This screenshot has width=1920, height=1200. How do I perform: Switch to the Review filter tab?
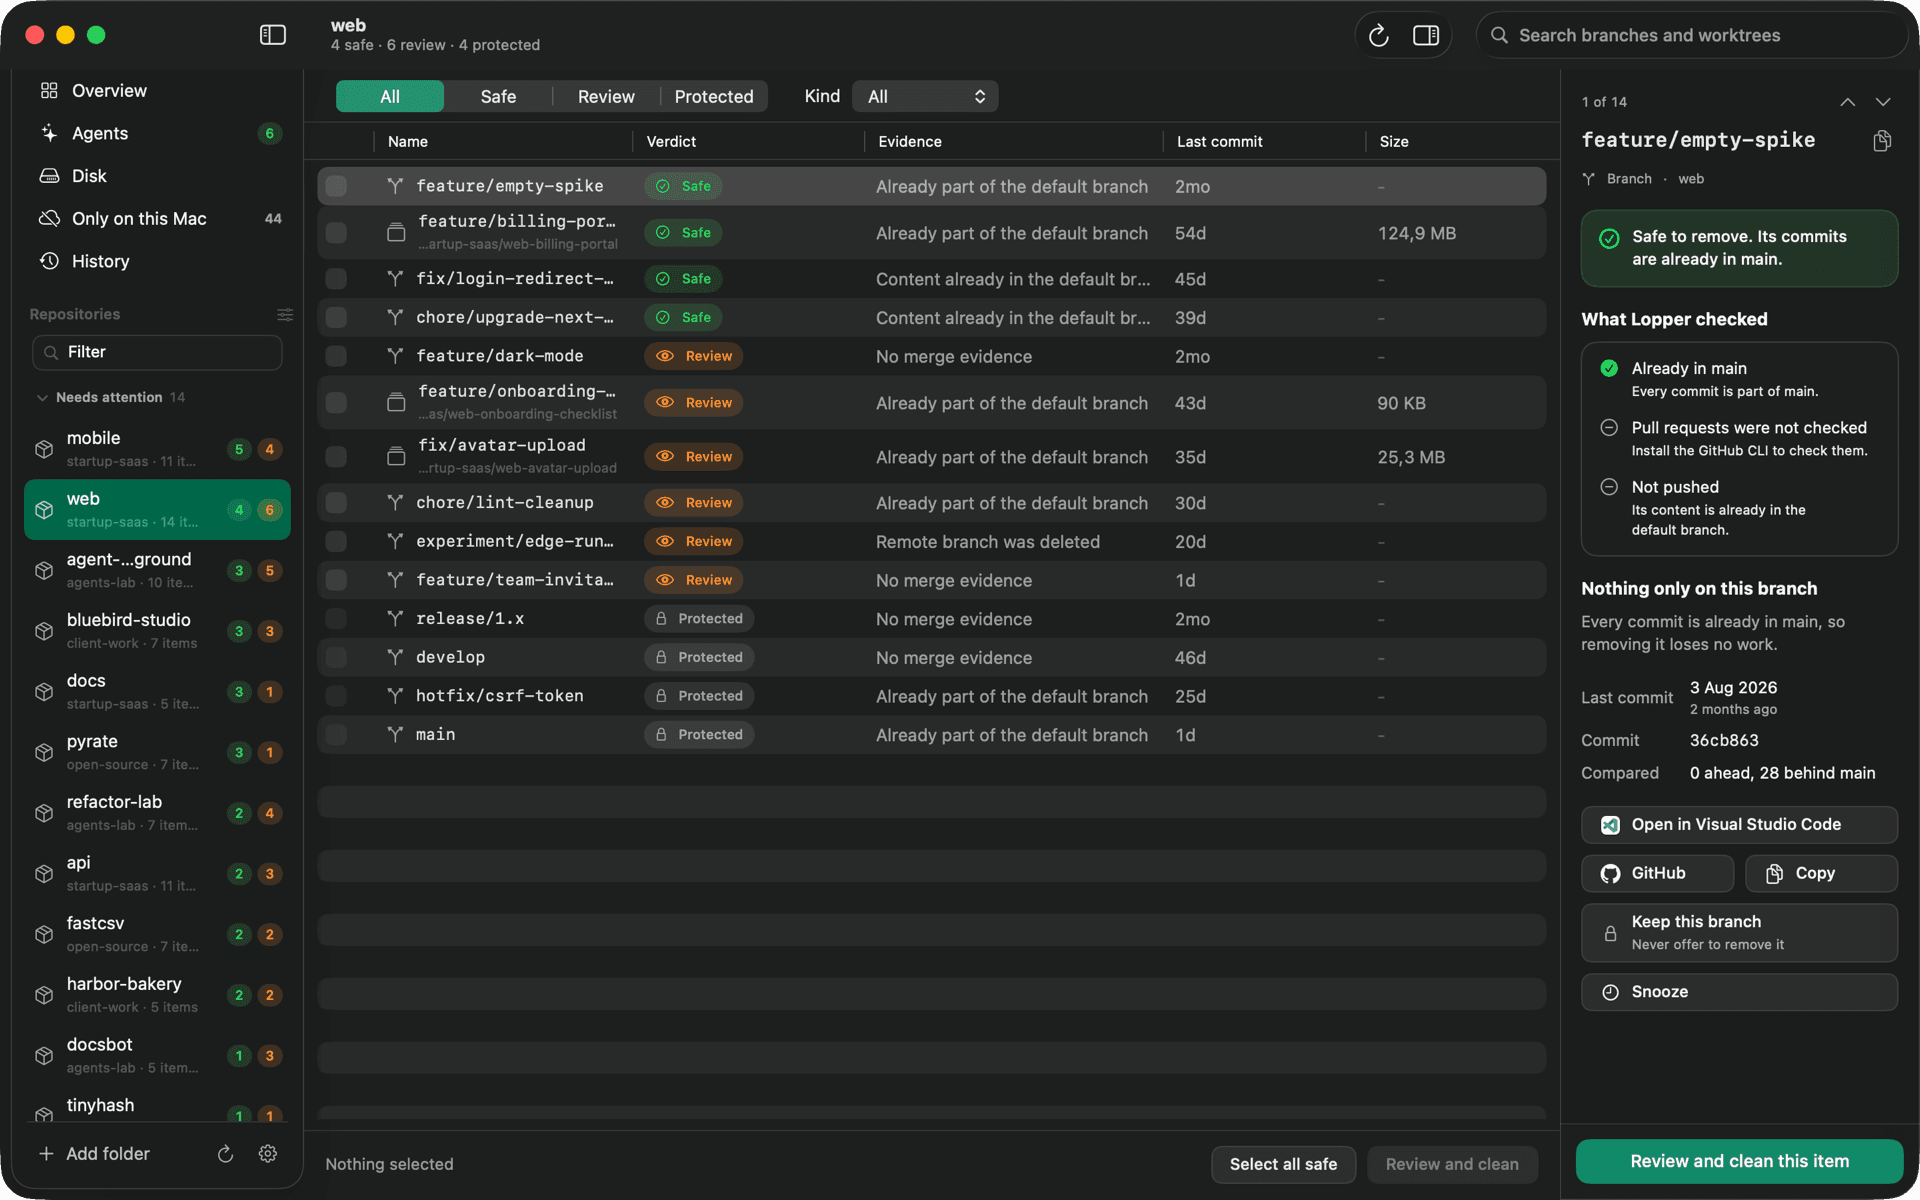tap(606, 97)
